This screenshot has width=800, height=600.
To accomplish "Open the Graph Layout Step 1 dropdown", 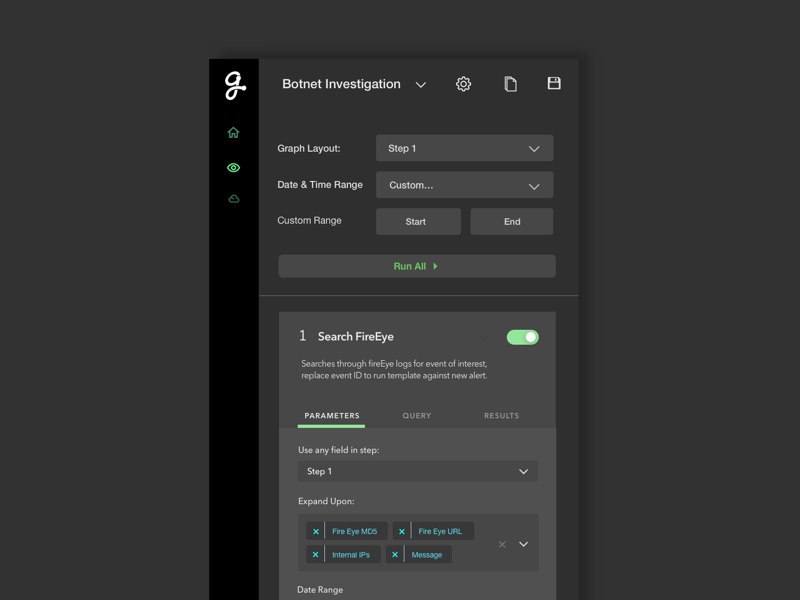I will 464,148.
